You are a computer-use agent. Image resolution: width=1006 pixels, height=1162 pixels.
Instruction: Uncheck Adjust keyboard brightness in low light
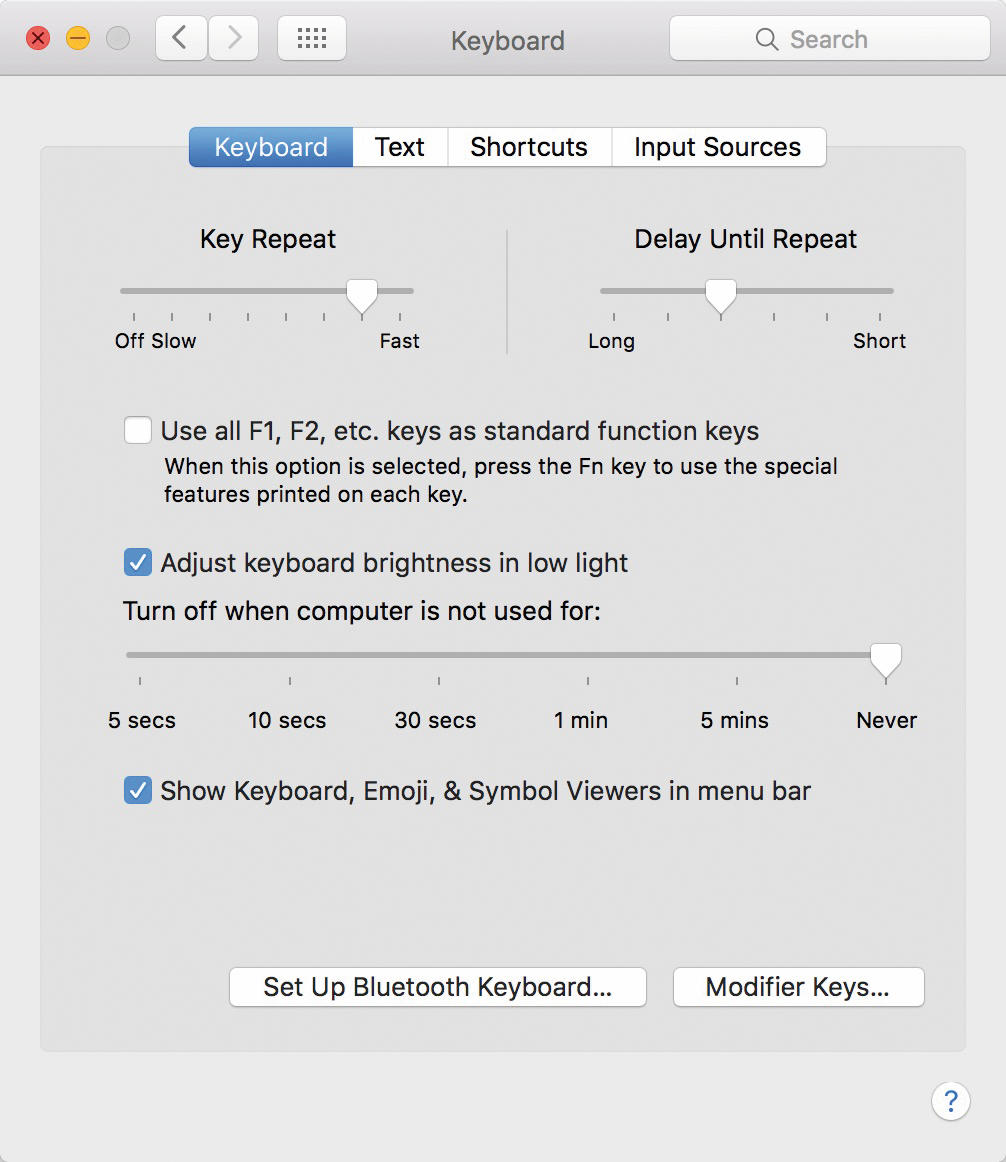138,562
